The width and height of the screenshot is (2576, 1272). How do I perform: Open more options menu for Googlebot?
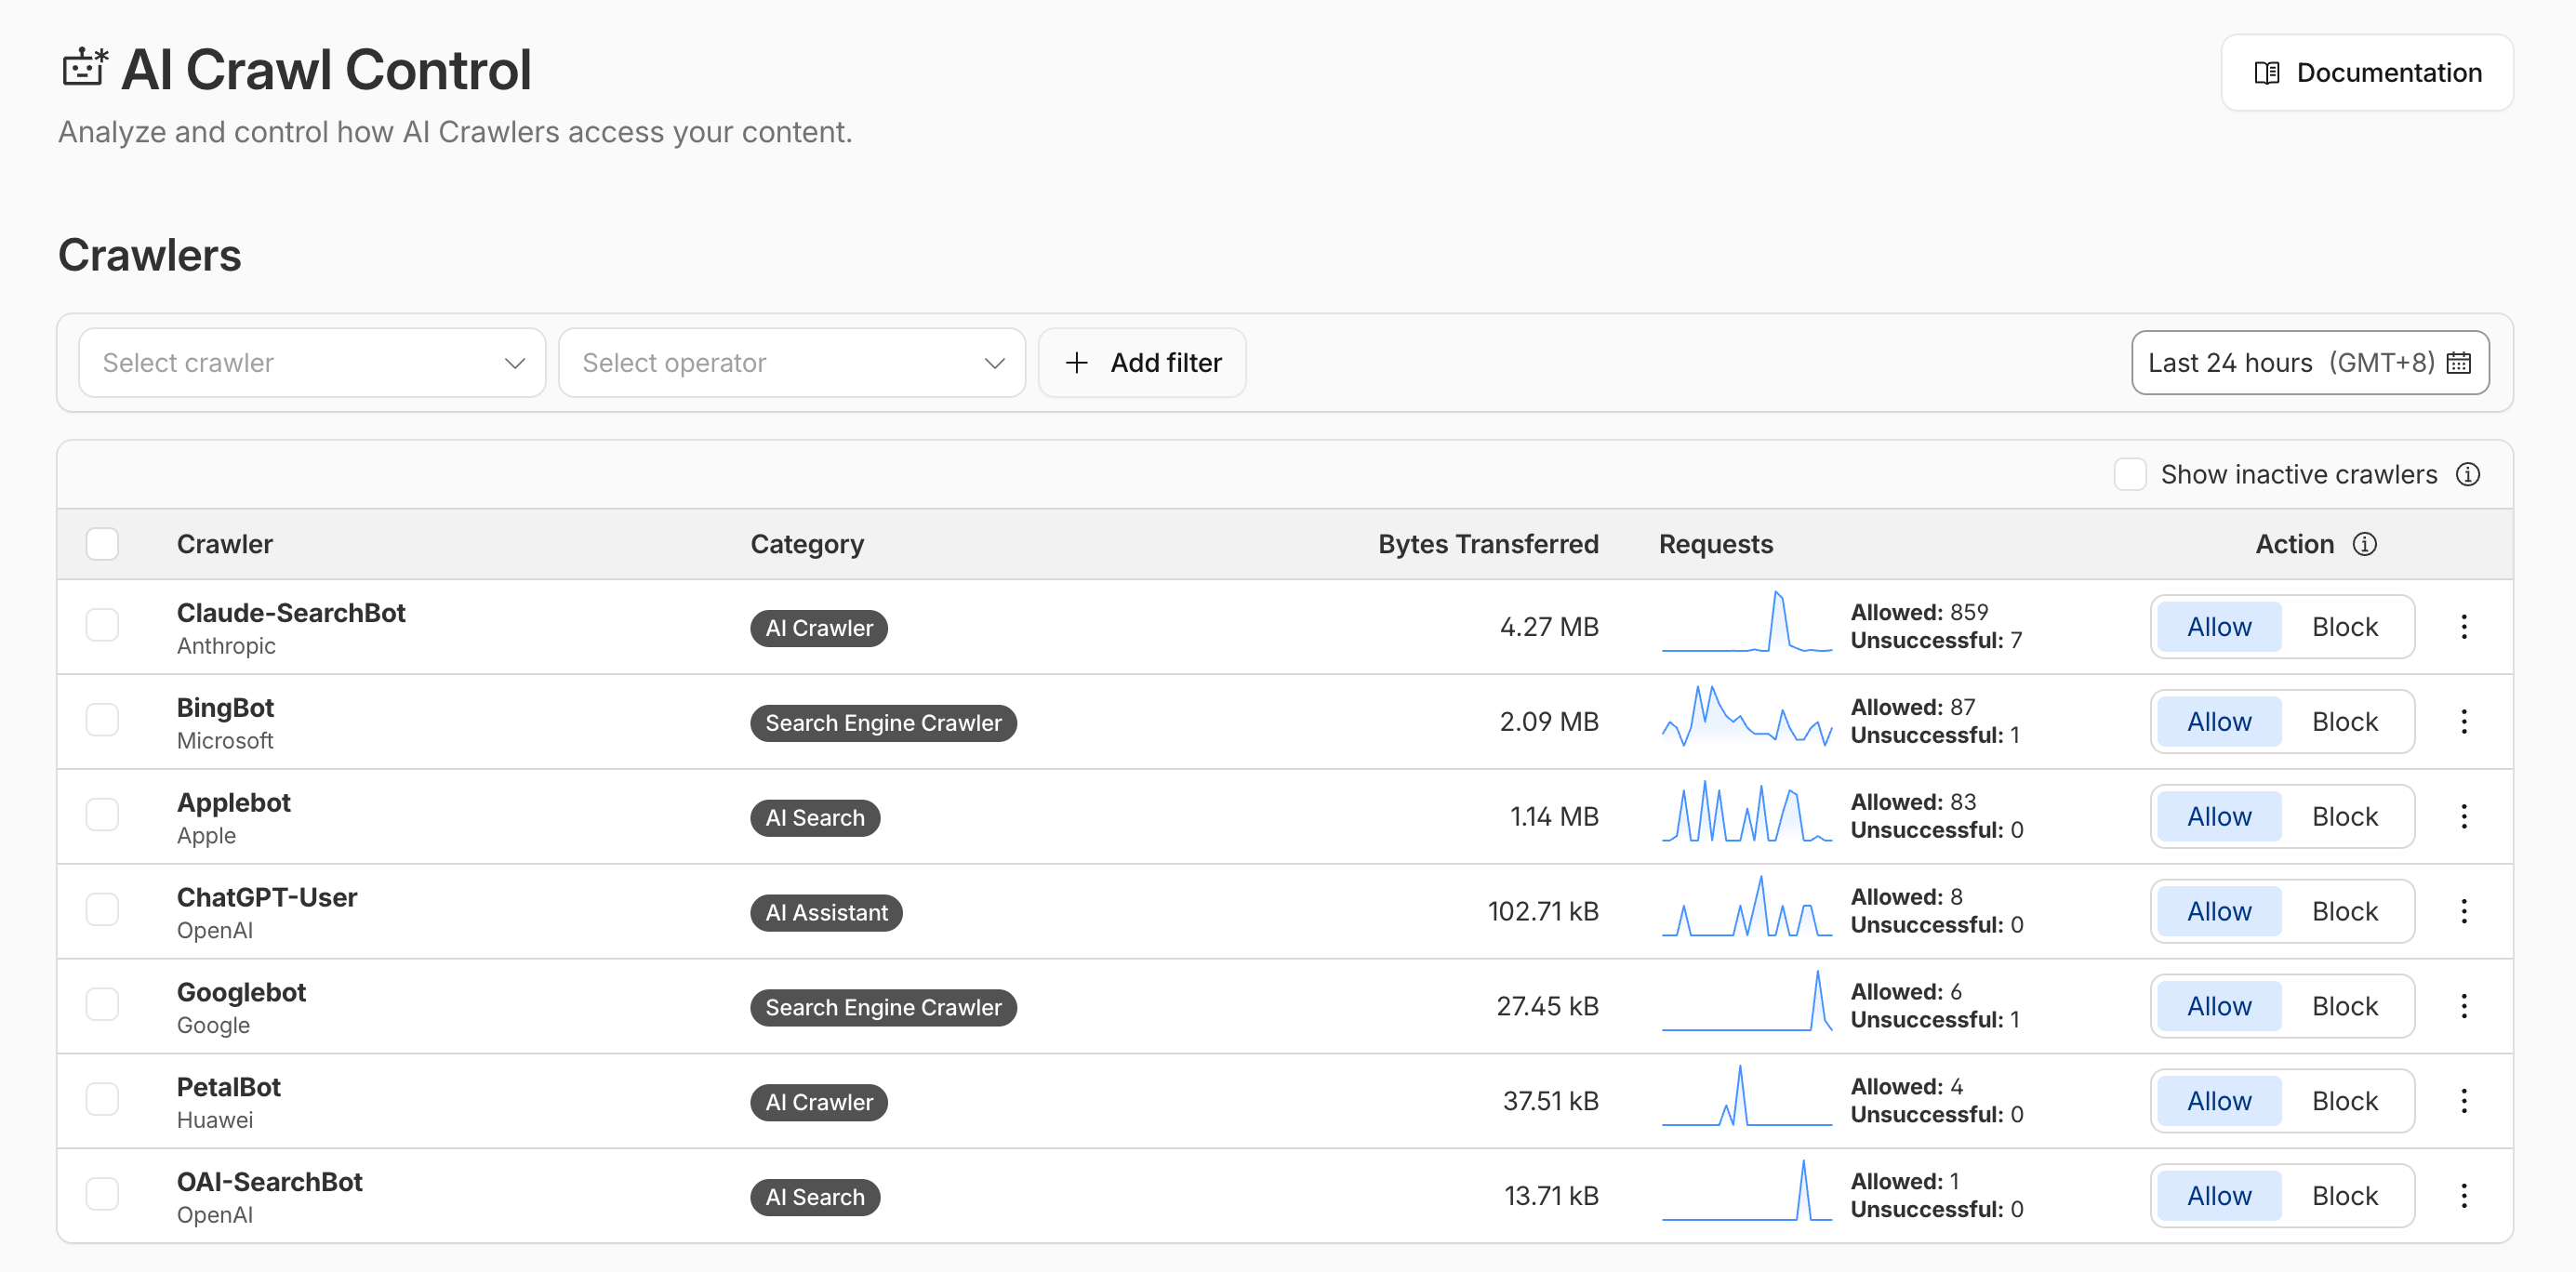click(x=2464, y=1006)
